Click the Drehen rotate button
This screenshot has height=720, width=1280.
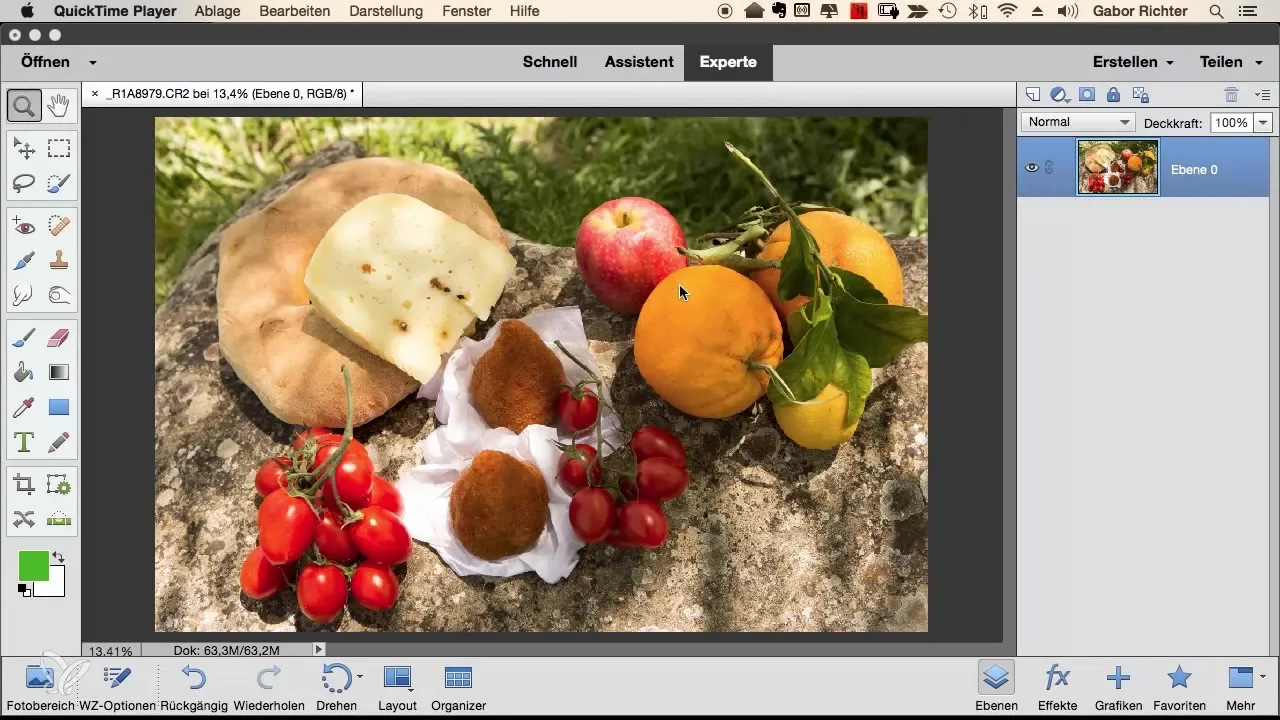[x=337, y=686]
